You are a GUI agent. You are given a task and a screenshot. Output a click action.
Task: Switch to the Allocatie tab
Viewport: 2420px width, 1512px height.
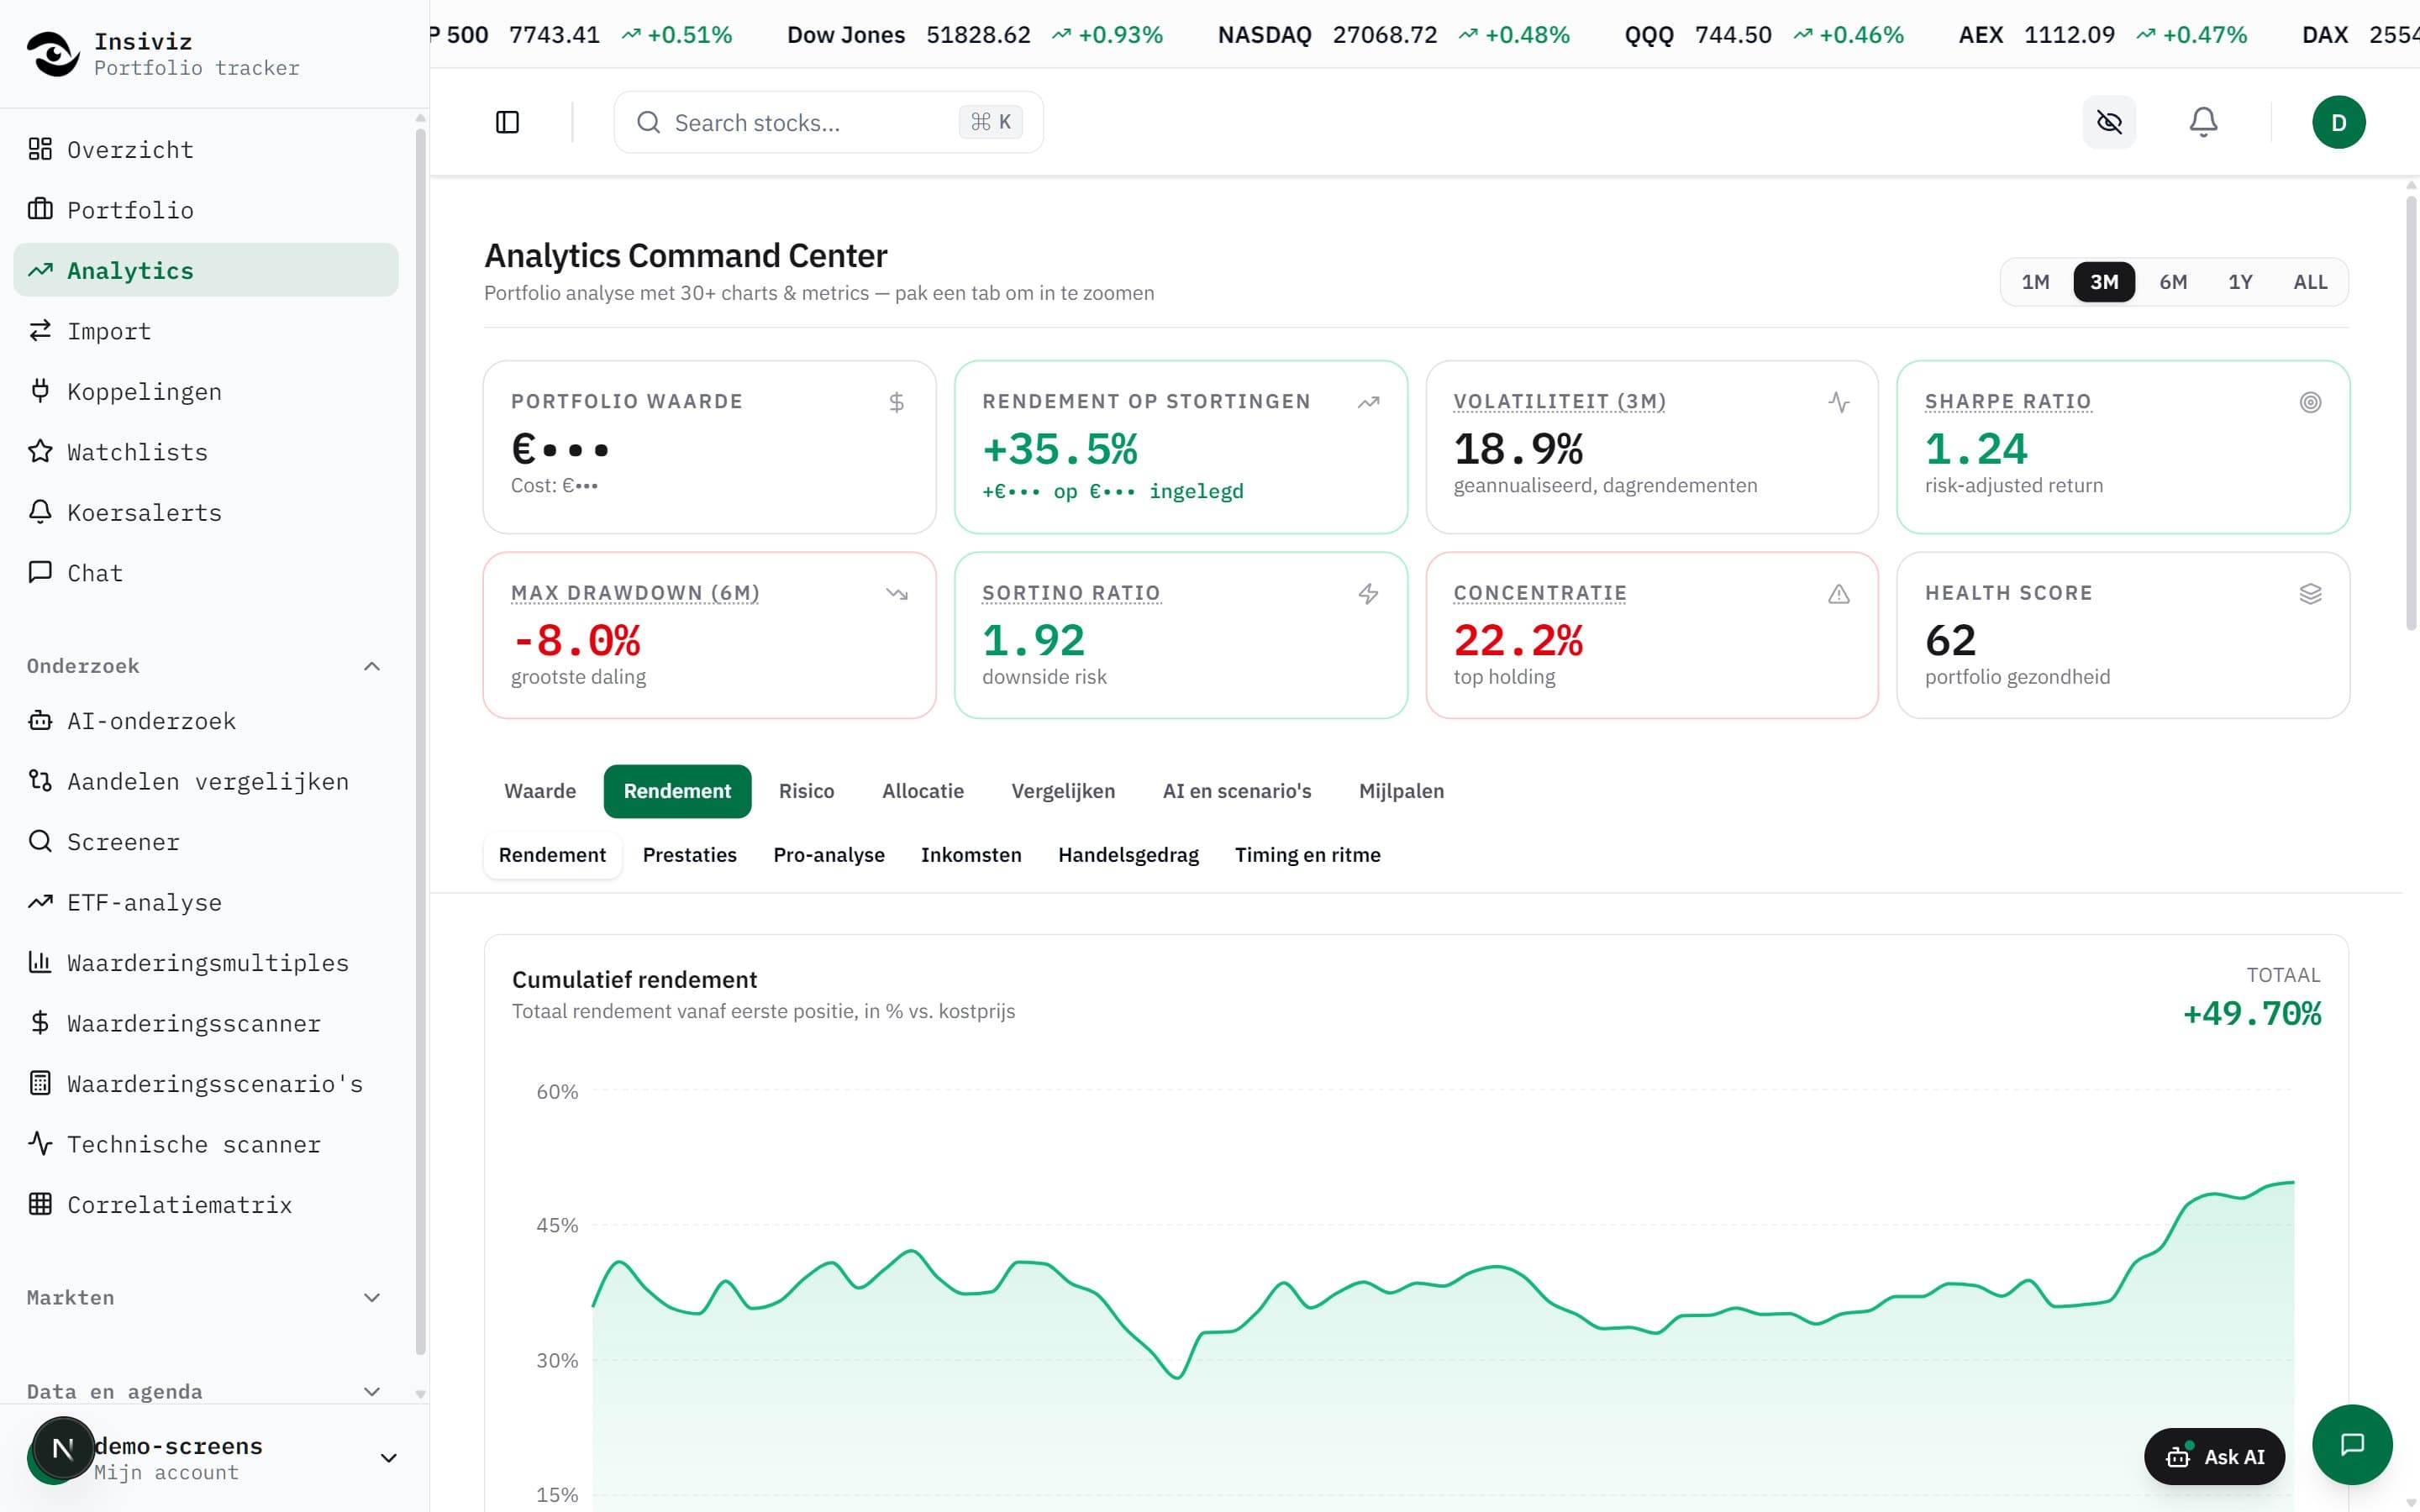(922, 791)
